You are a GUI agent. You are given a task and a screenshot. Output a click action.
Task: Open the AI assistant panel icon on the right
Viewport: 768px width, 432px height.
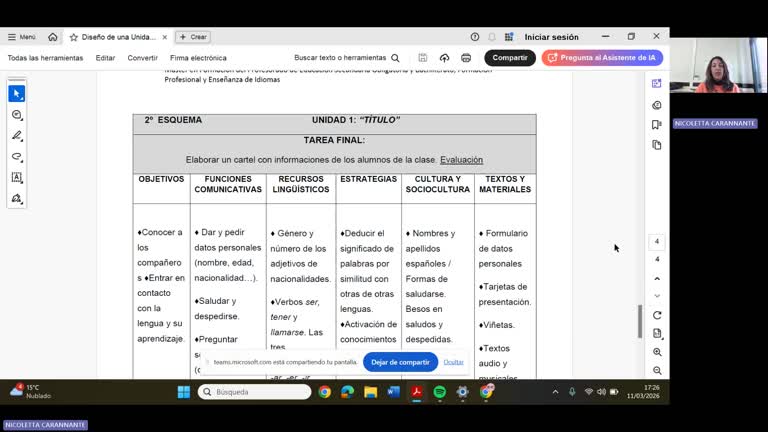pos(657,84)
